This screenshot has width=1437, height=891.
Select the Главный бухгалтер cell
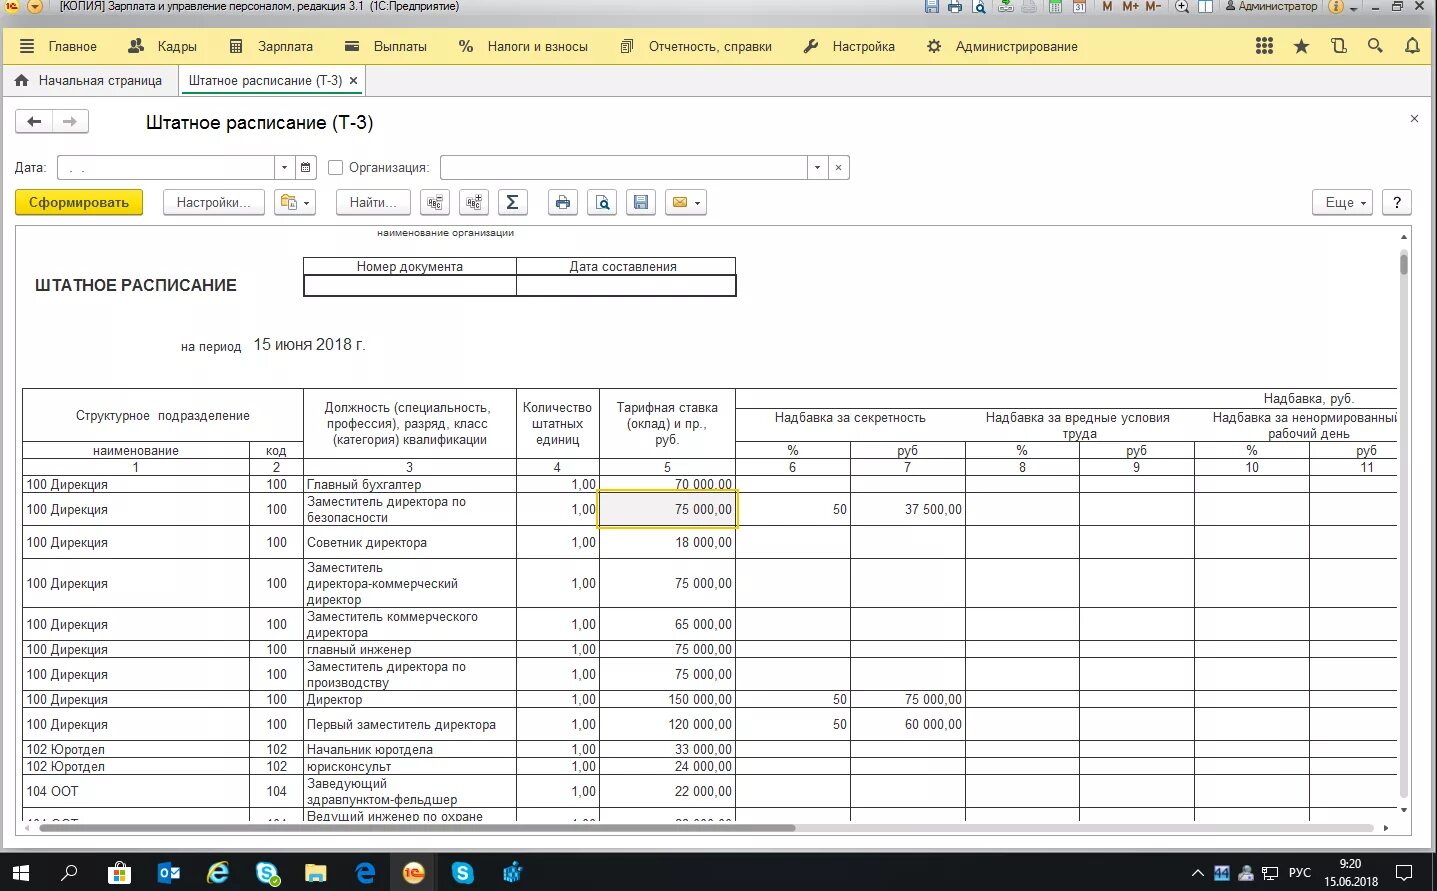click(409, 484)
